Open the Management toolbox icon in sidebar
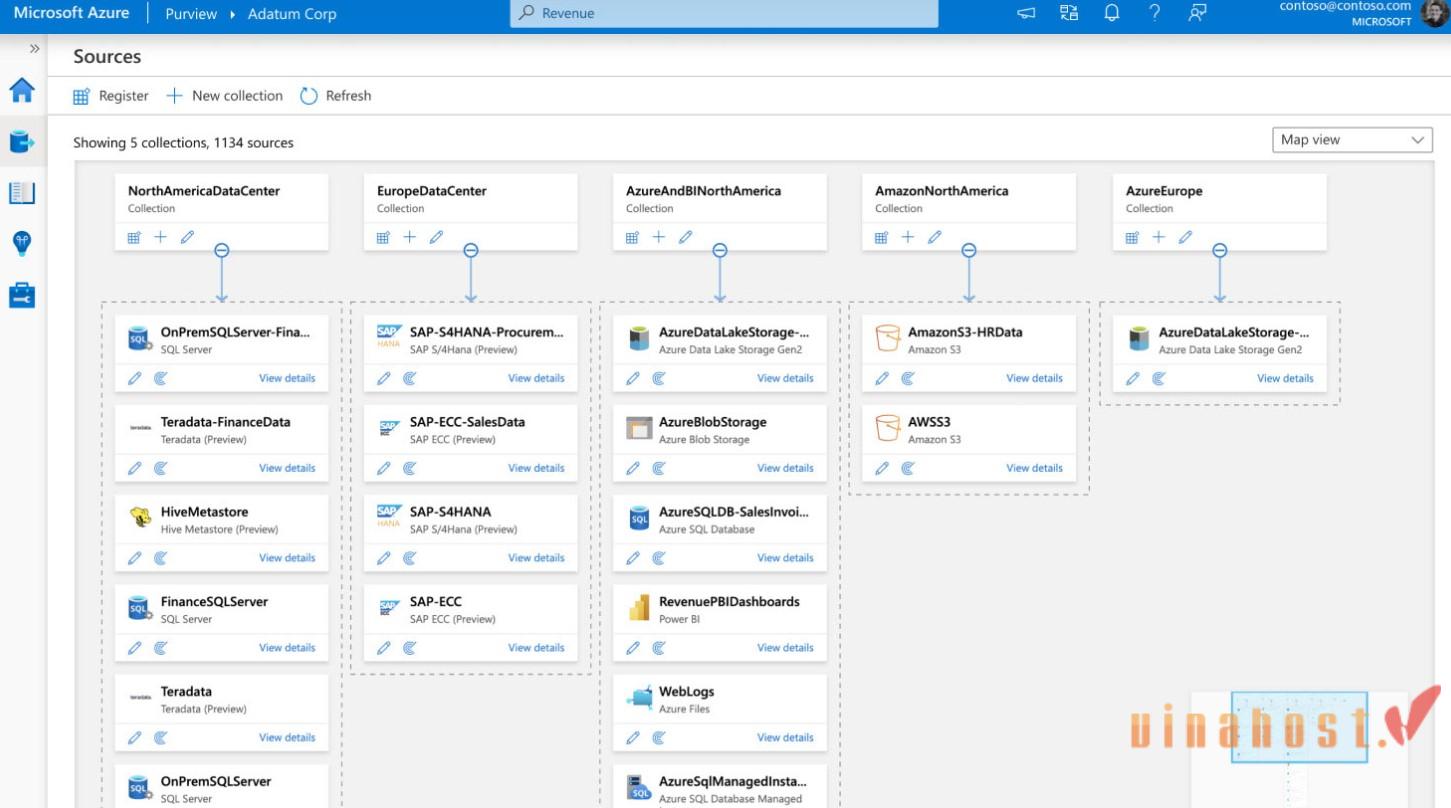 click(22, 295)
